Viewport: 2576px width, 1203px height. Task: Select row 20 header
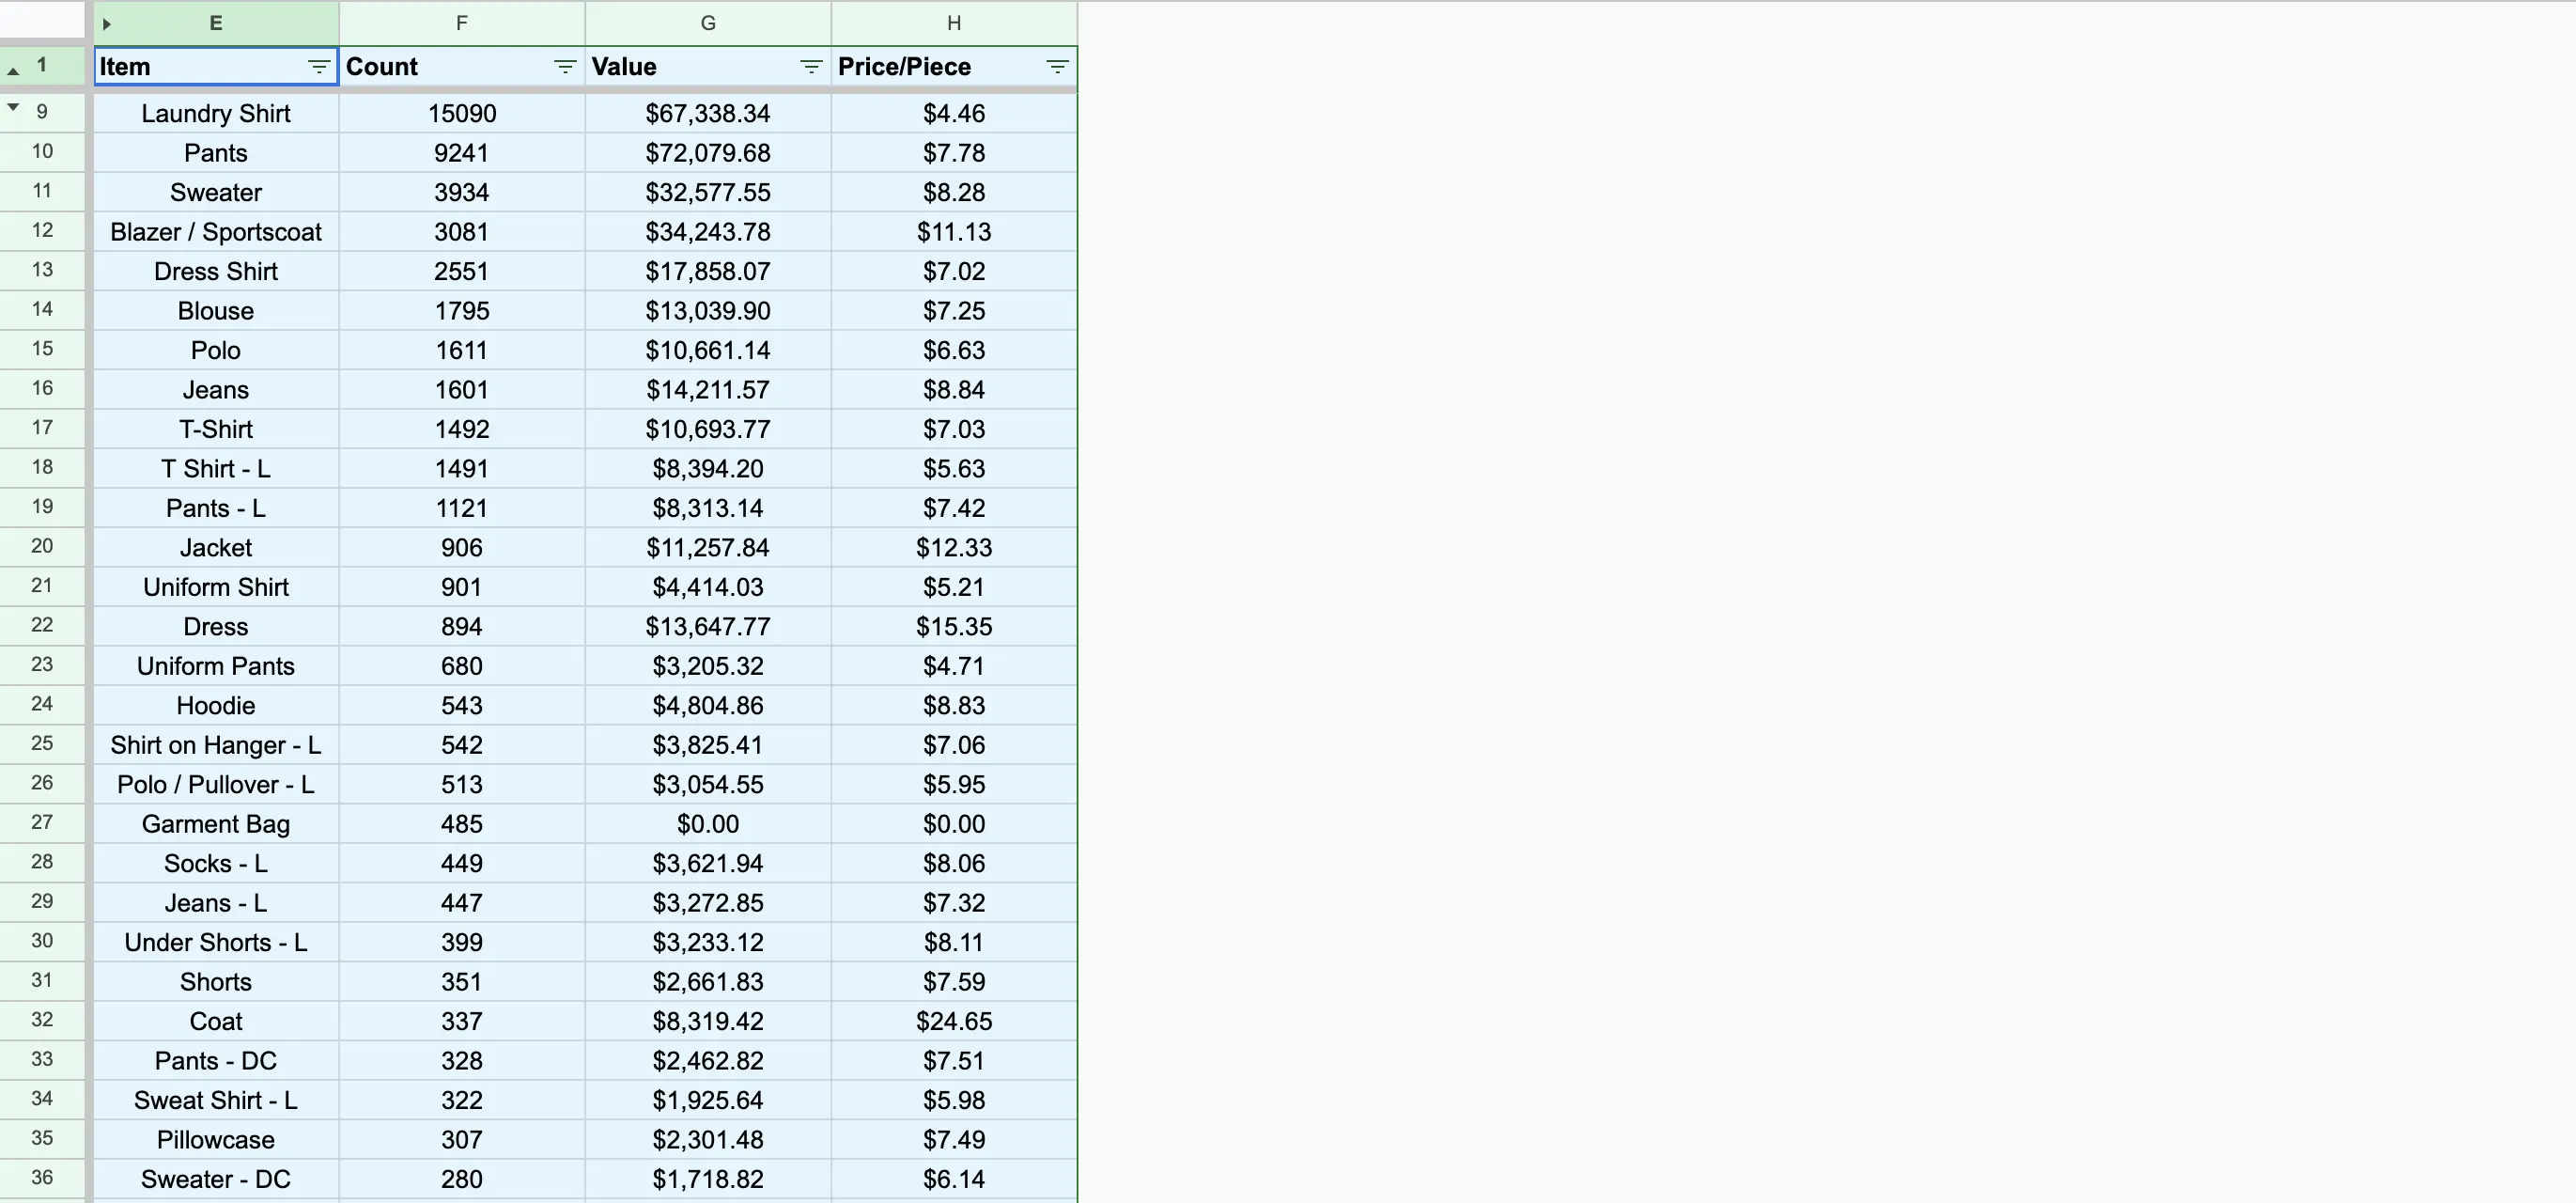pyautogui.click(x=42, y=546)
